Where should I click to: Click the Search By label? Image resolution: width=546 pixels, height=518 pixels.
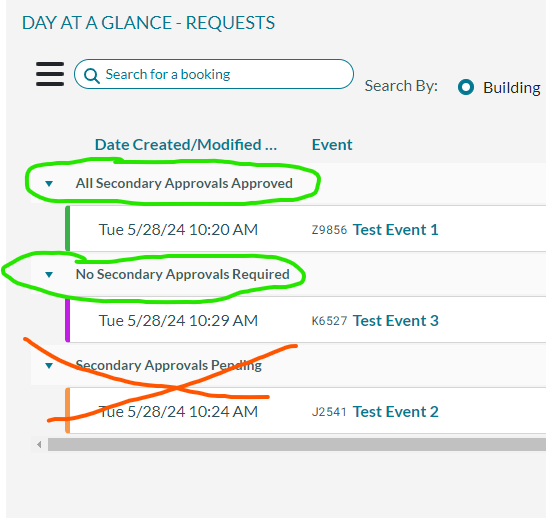pos(401,86)
